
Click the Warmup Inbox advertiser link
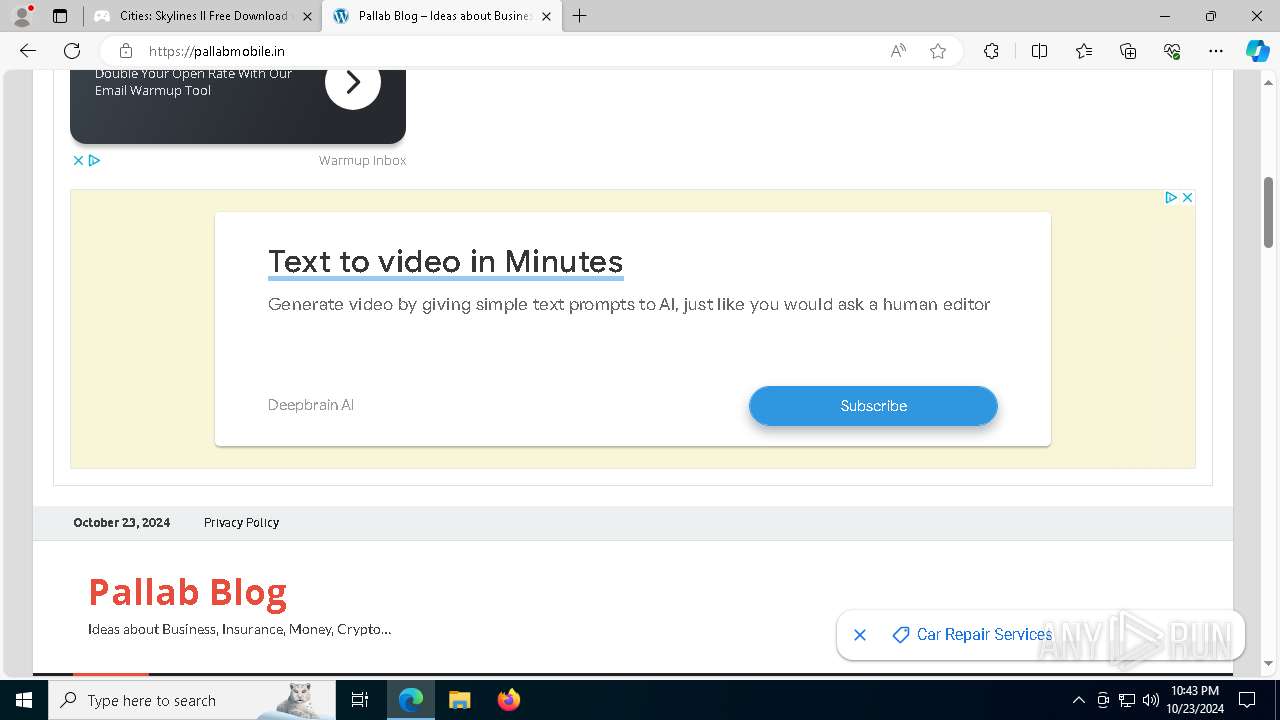click(x=362, y=160)
